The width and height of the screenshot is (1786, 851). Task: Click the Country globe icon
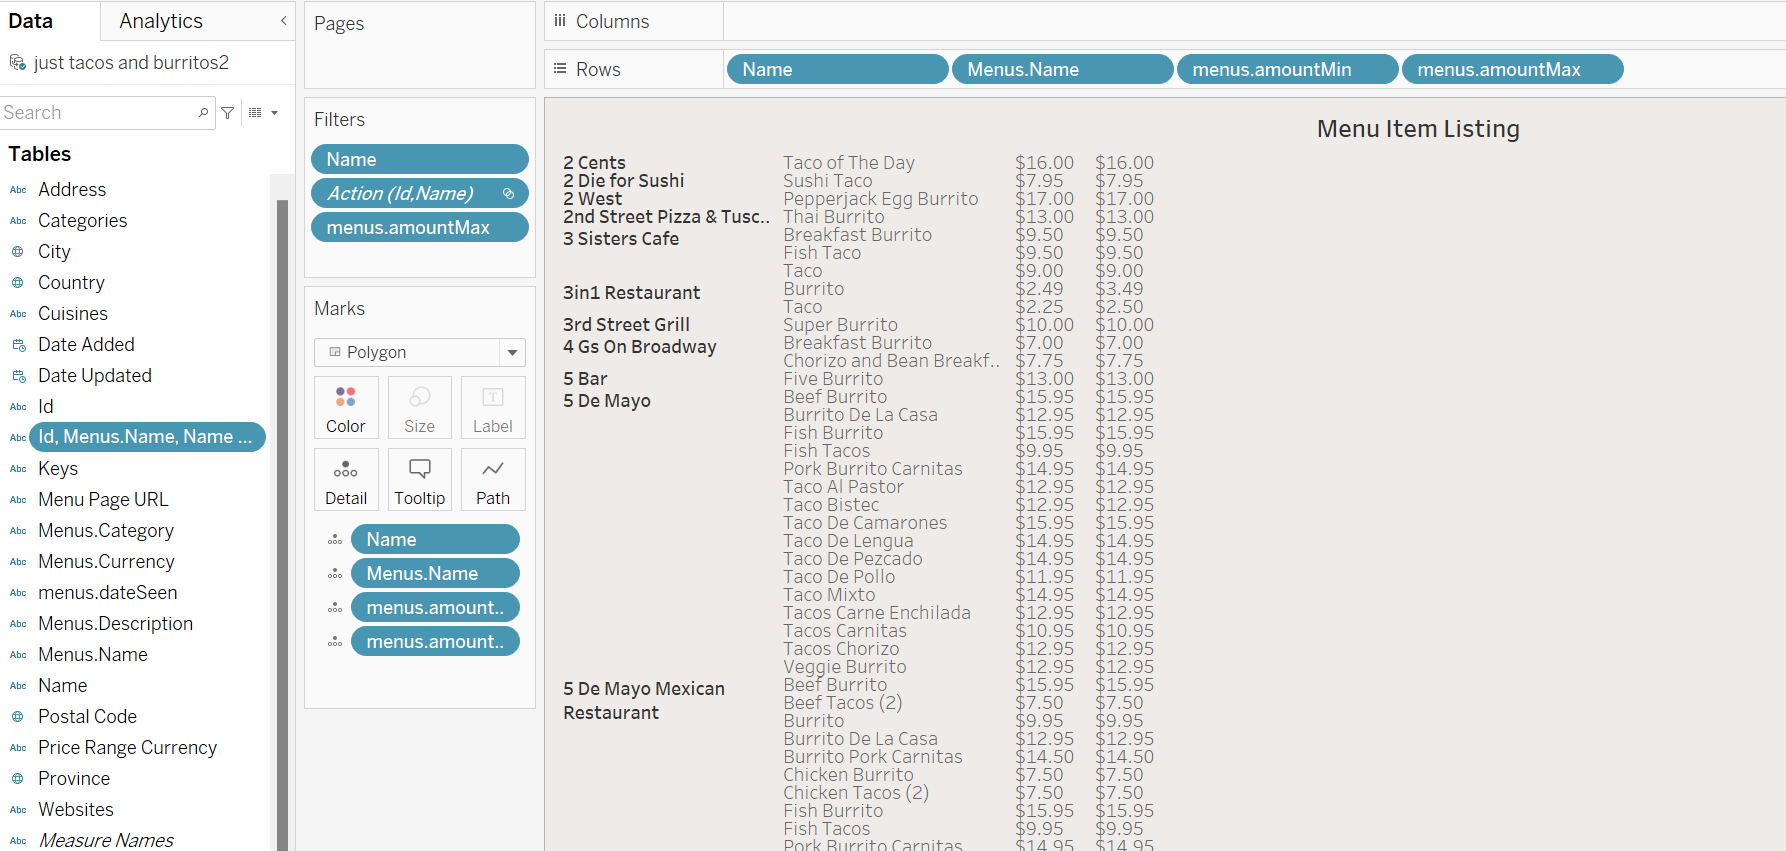(x=18, y=283)
